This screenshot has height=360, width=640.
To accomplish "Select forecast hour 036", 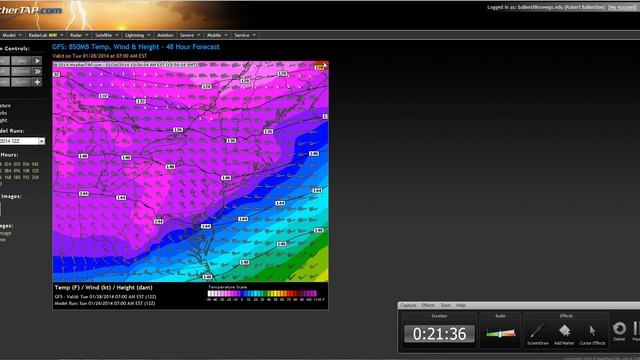I will 26,164.
